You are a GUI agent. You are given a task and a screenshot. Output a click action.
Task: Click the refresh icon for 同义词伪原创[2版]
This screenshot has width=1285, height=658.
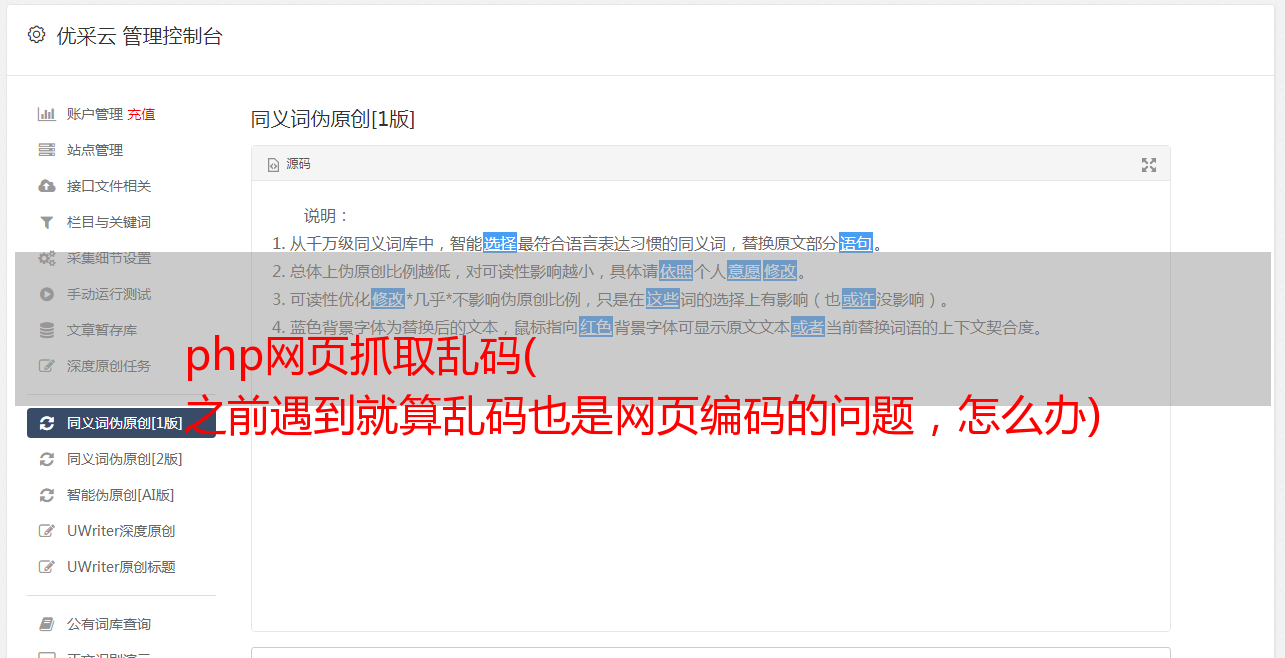click(x=46, y=459)
